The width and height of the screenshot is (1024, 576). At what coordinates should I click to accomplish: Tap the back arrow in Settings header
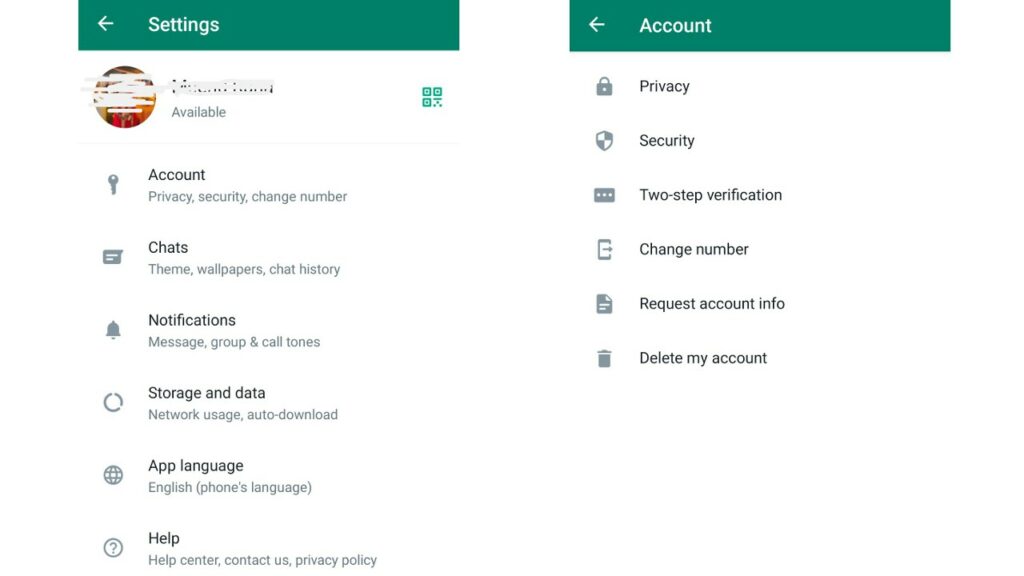click(x=105, y=24)
